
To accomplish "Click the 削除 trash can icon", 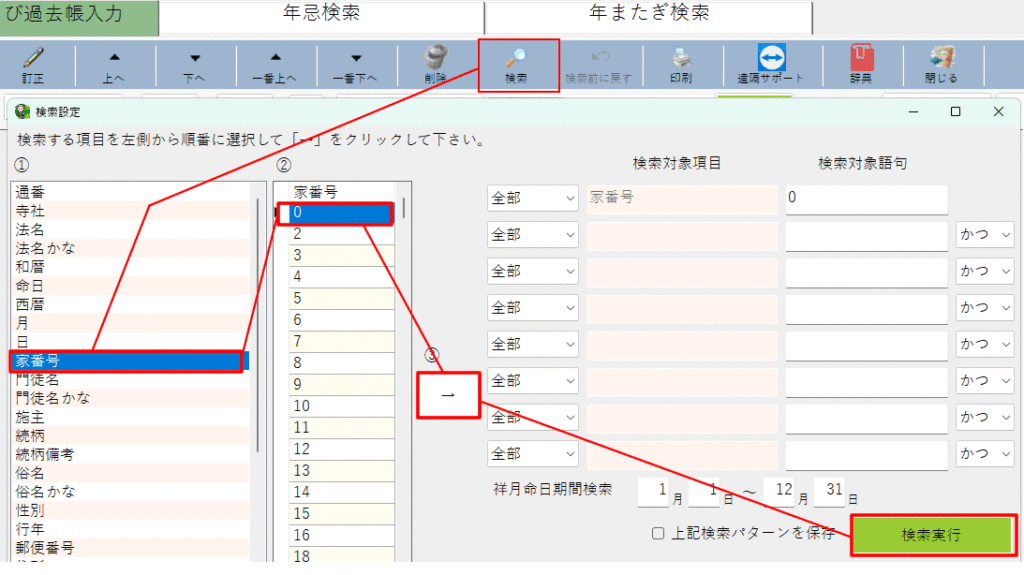I will (x=436, y=60).
